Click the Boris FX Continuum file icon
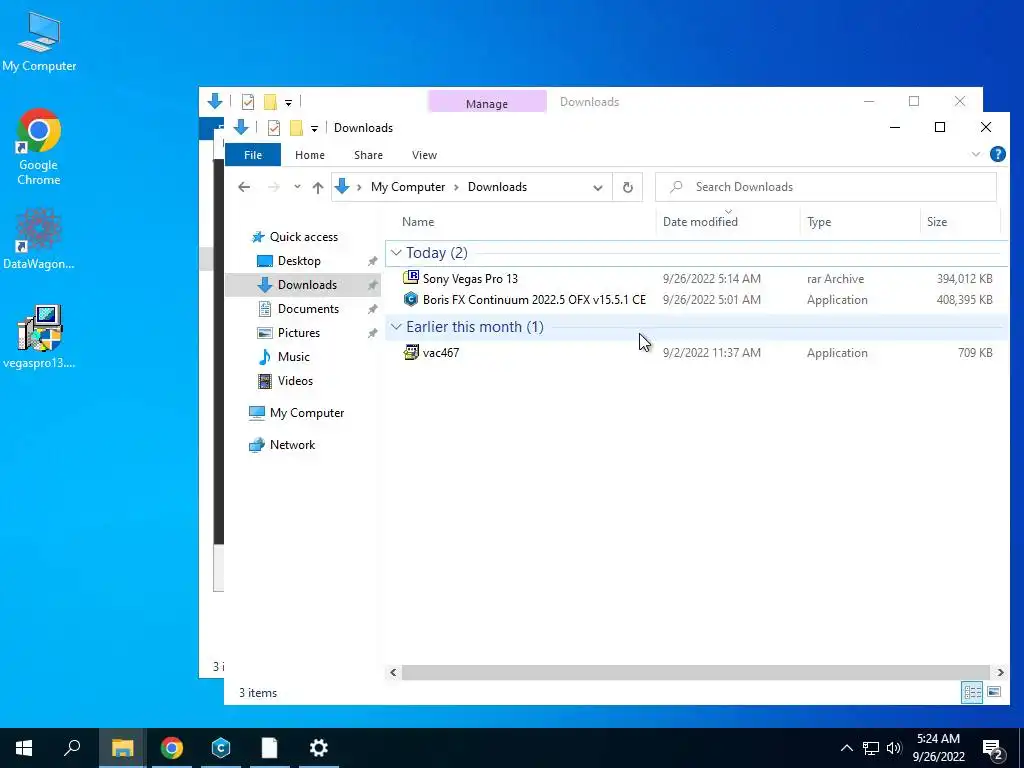Screen dimensions: 1024x768 pyautogui.click(x=411, y=300)
